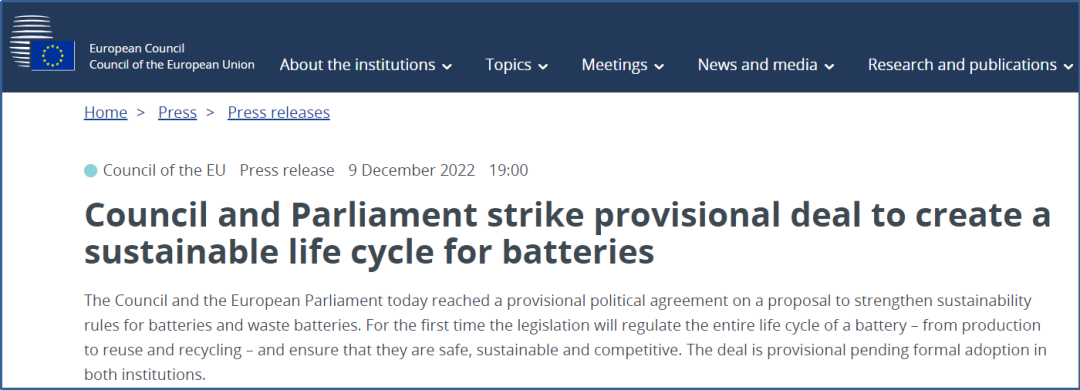Screen dimensions: 1080x390
Task: Expand the chevron beside News and media
Action: 829,67
